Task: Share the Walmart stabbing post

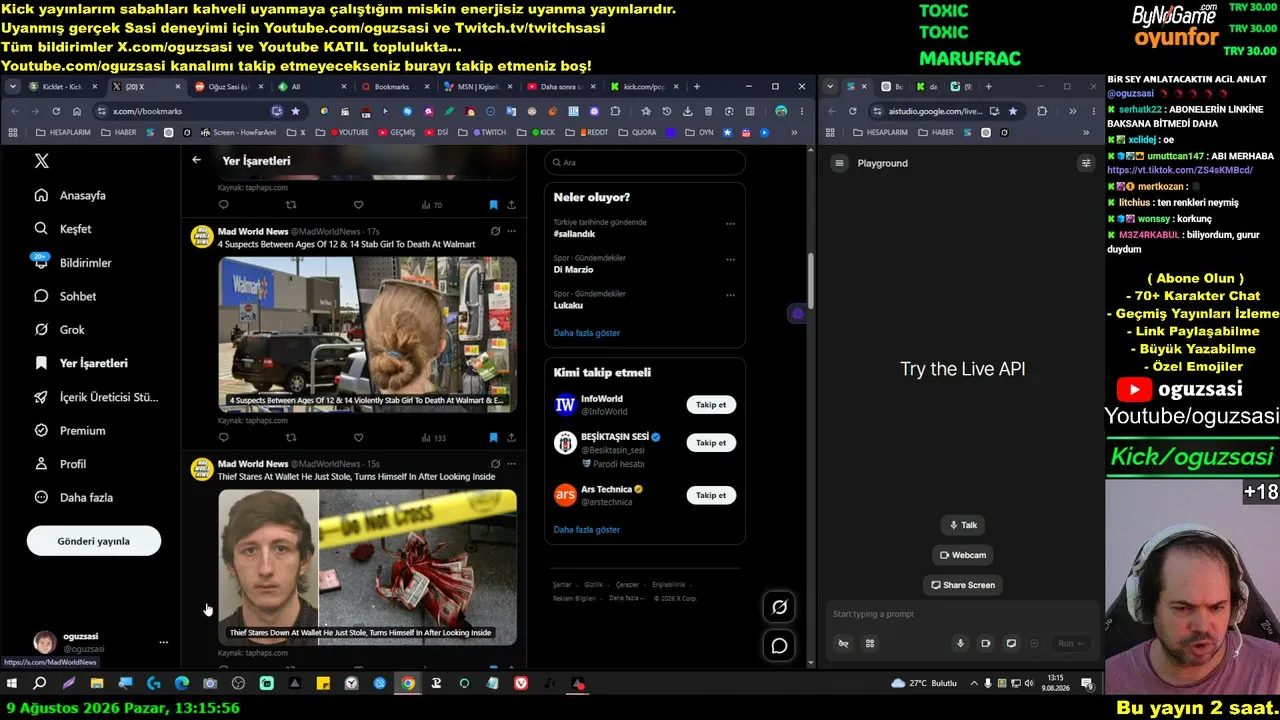Action: [511, 437]
